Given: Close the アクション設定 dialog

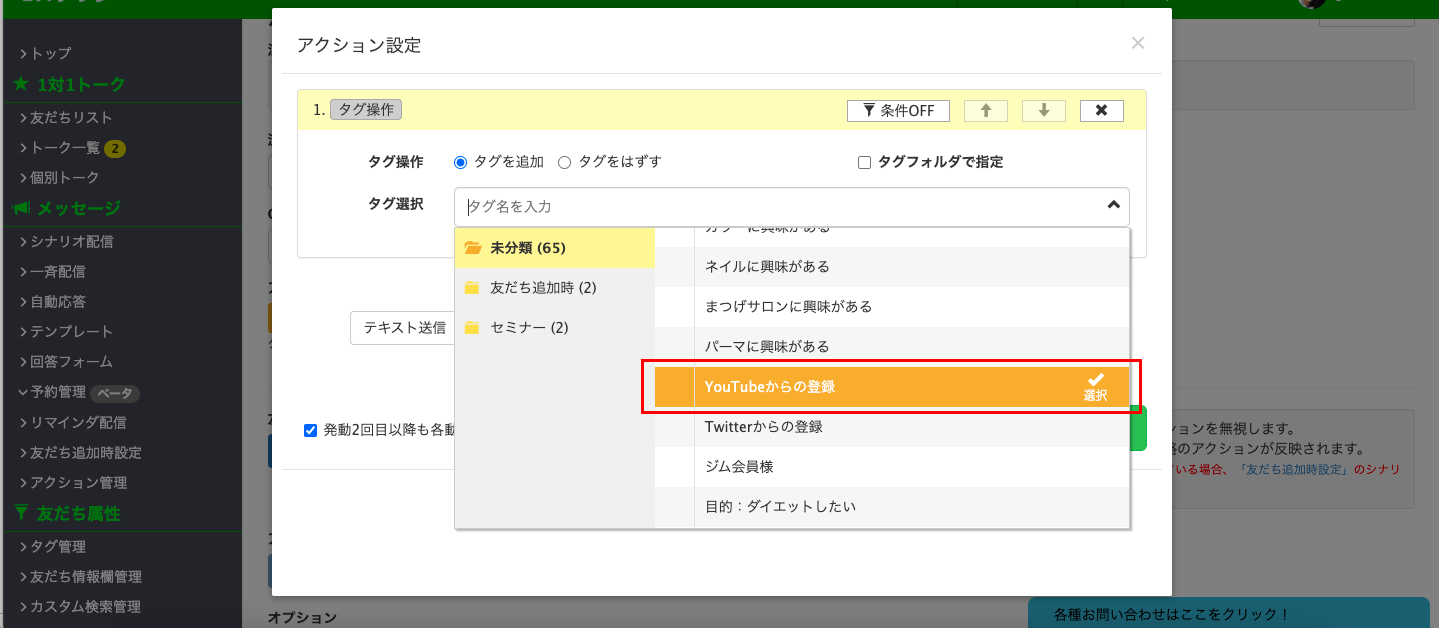Looking at the screenshot, I should pos(1137,43).
